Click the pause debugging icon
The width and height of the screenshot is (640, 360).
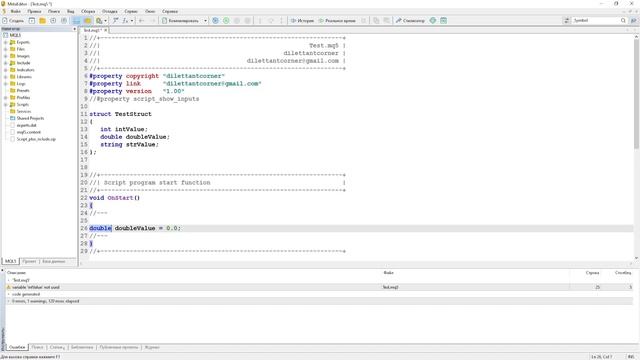pyautogui.click(x=237, y=20)
